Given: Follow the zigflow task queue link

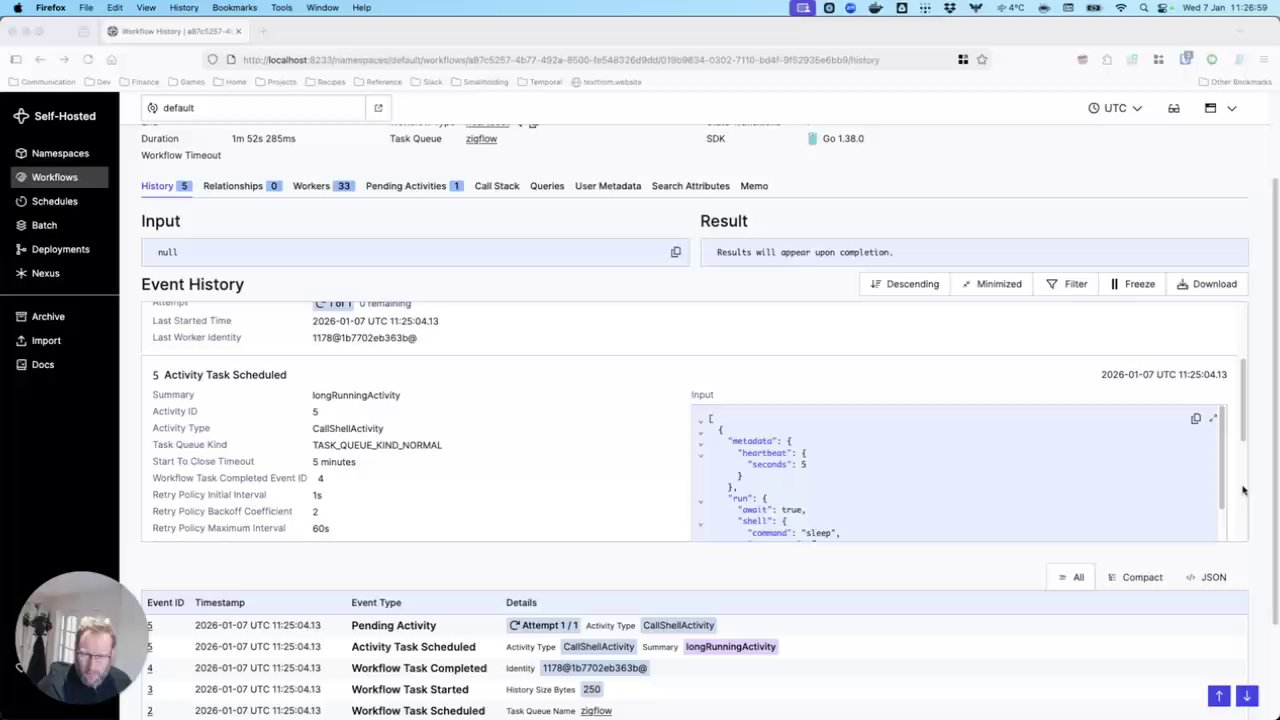Looking at the screenshot, I should 481,139.
